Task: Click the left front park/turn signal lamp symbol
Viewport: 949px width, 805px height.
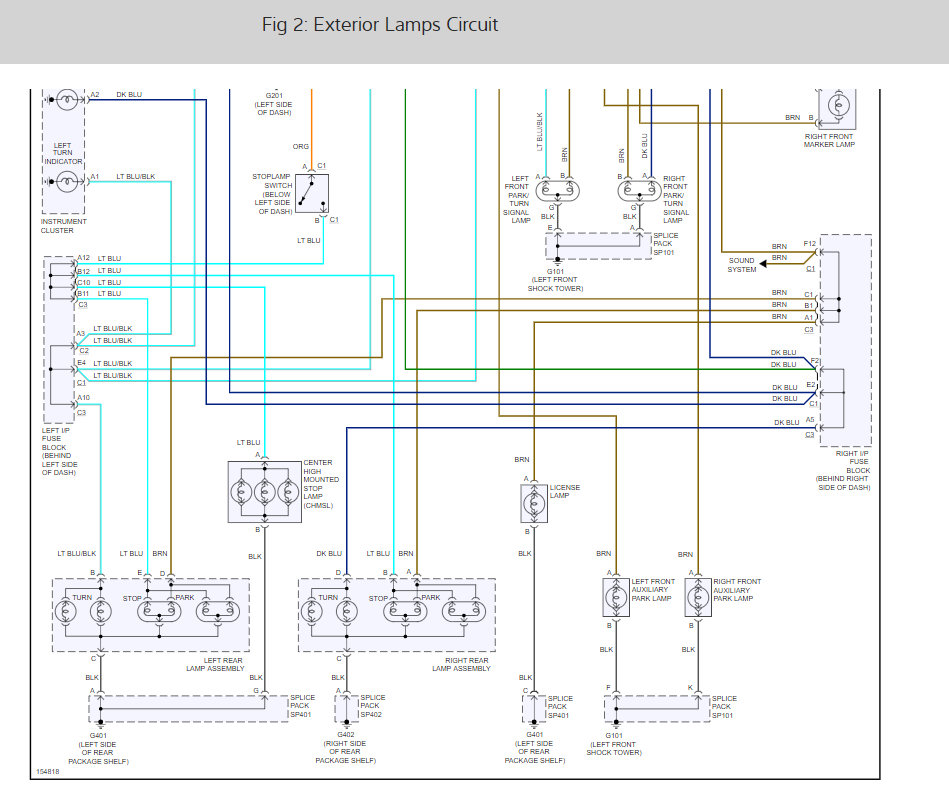Action: coord(557,191)
